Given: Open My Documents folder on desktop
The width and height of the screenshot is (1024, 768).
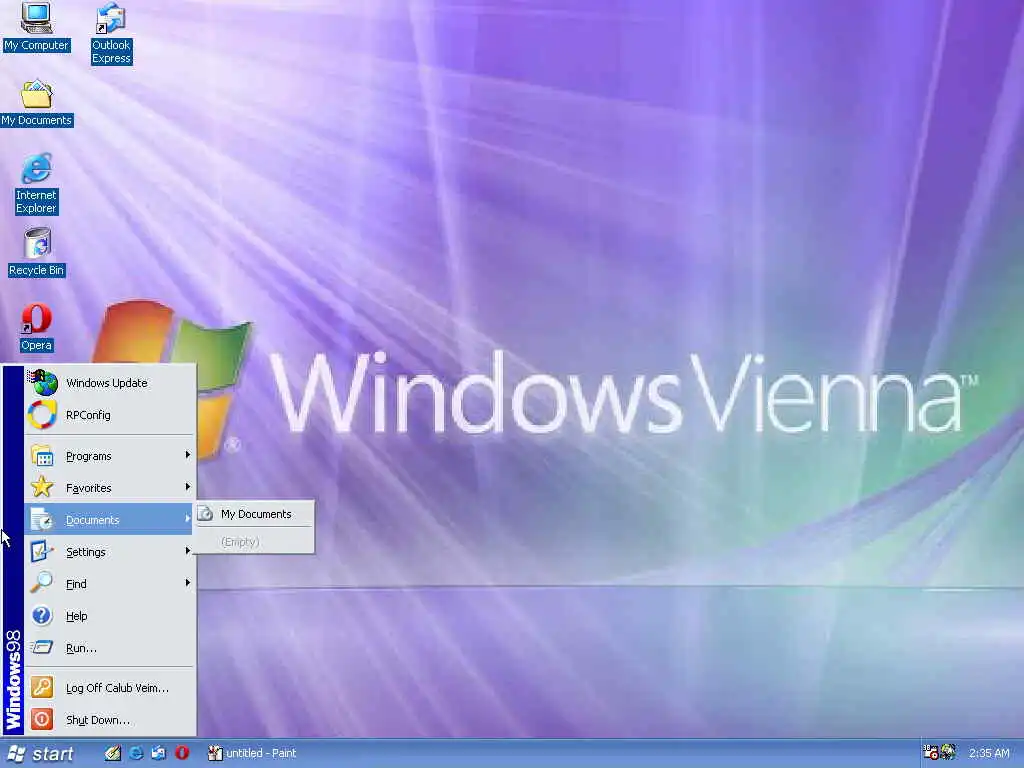Looking at the screenshot, I should [37, 103].
